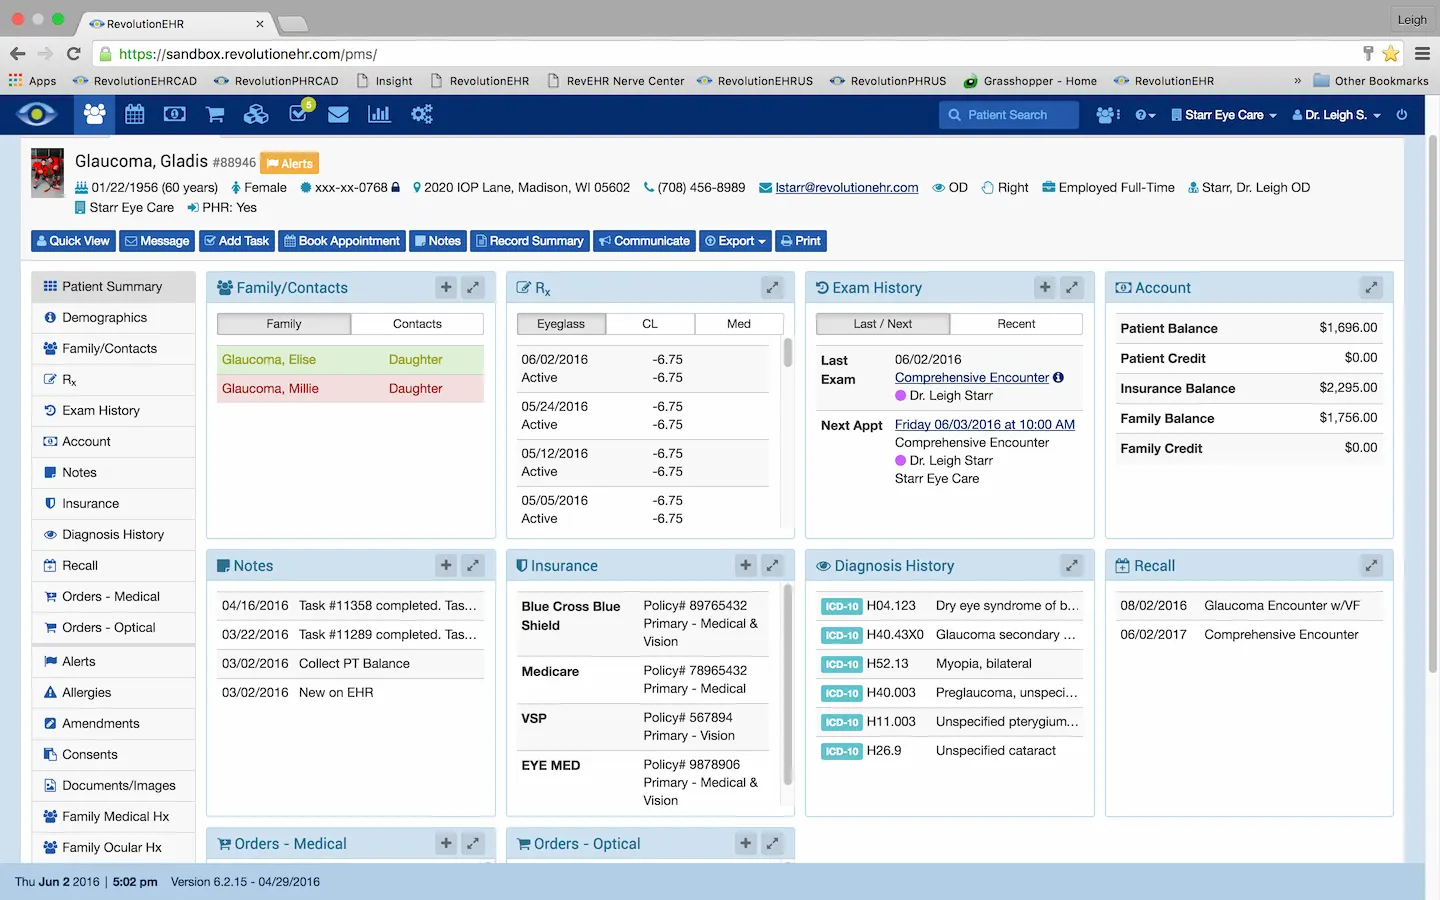
Task: Add a note using the Notes panel plus icon
Action: [446, 565]
